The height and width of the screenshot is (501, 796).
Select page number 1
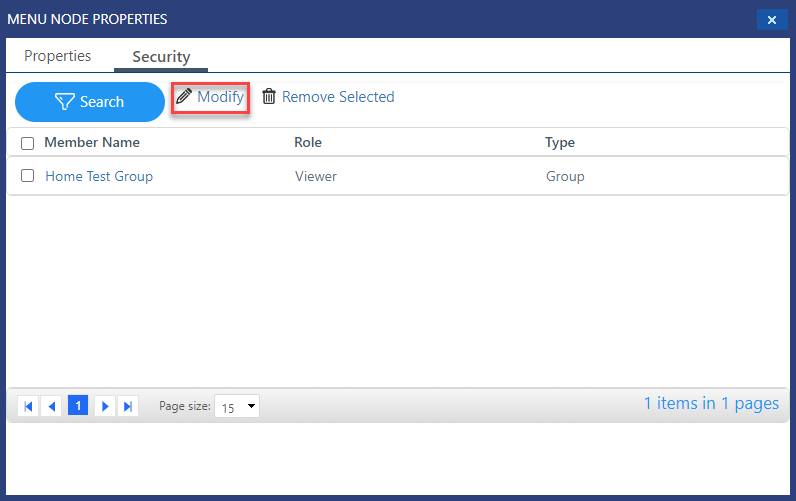coord(78,405)
